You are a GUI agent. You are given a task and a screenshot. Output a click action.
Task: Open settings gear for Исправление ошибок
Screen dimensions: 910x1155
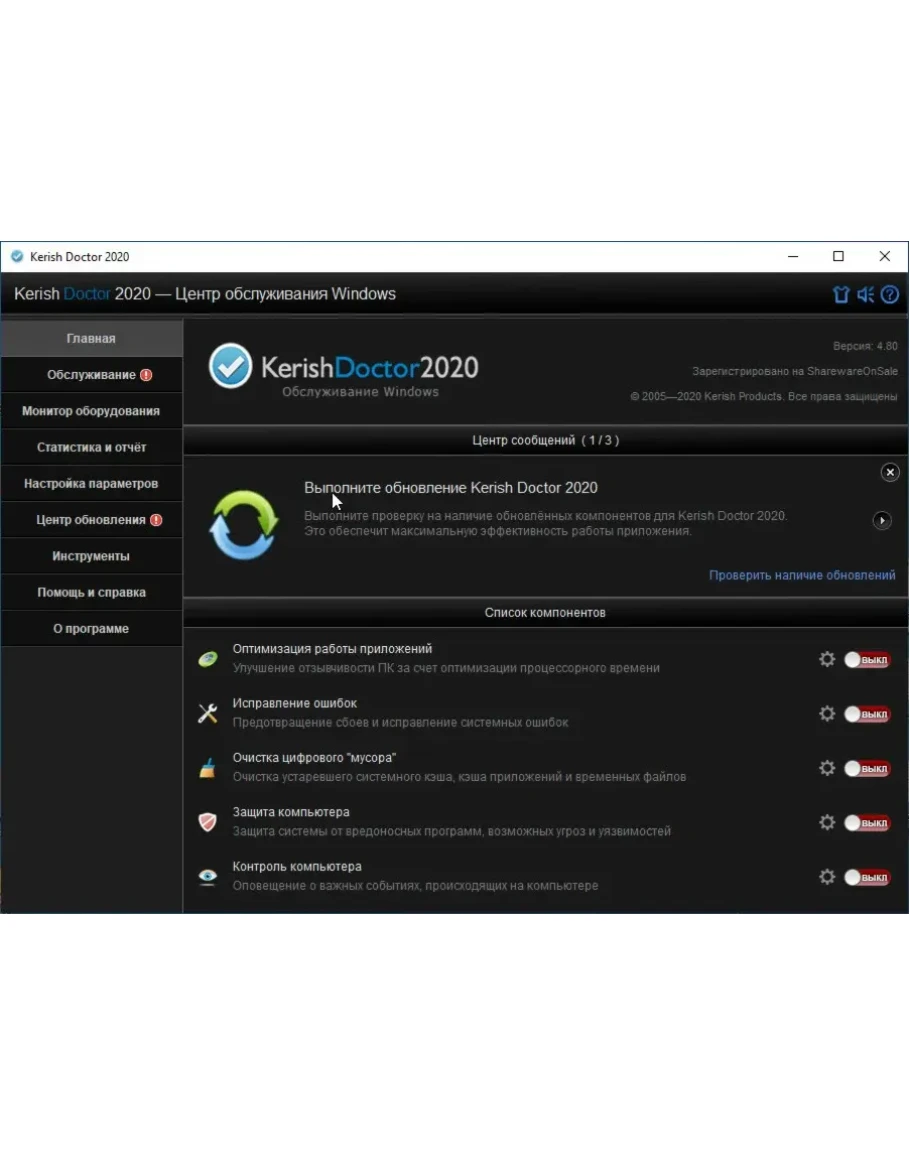(x=827, y=714)
